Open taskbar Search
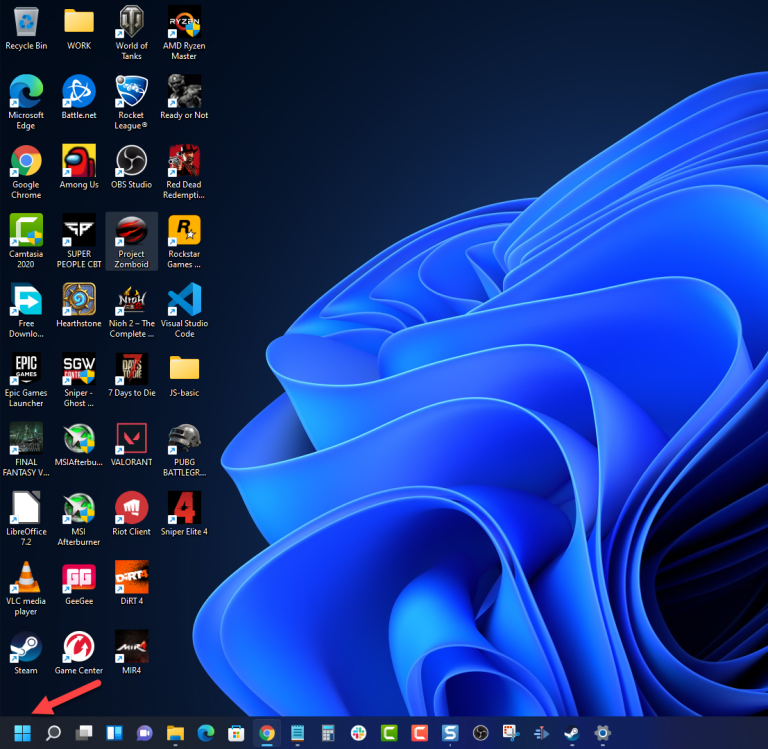The width and height of the screenshot is (768, 749). [x=53, y=733]
